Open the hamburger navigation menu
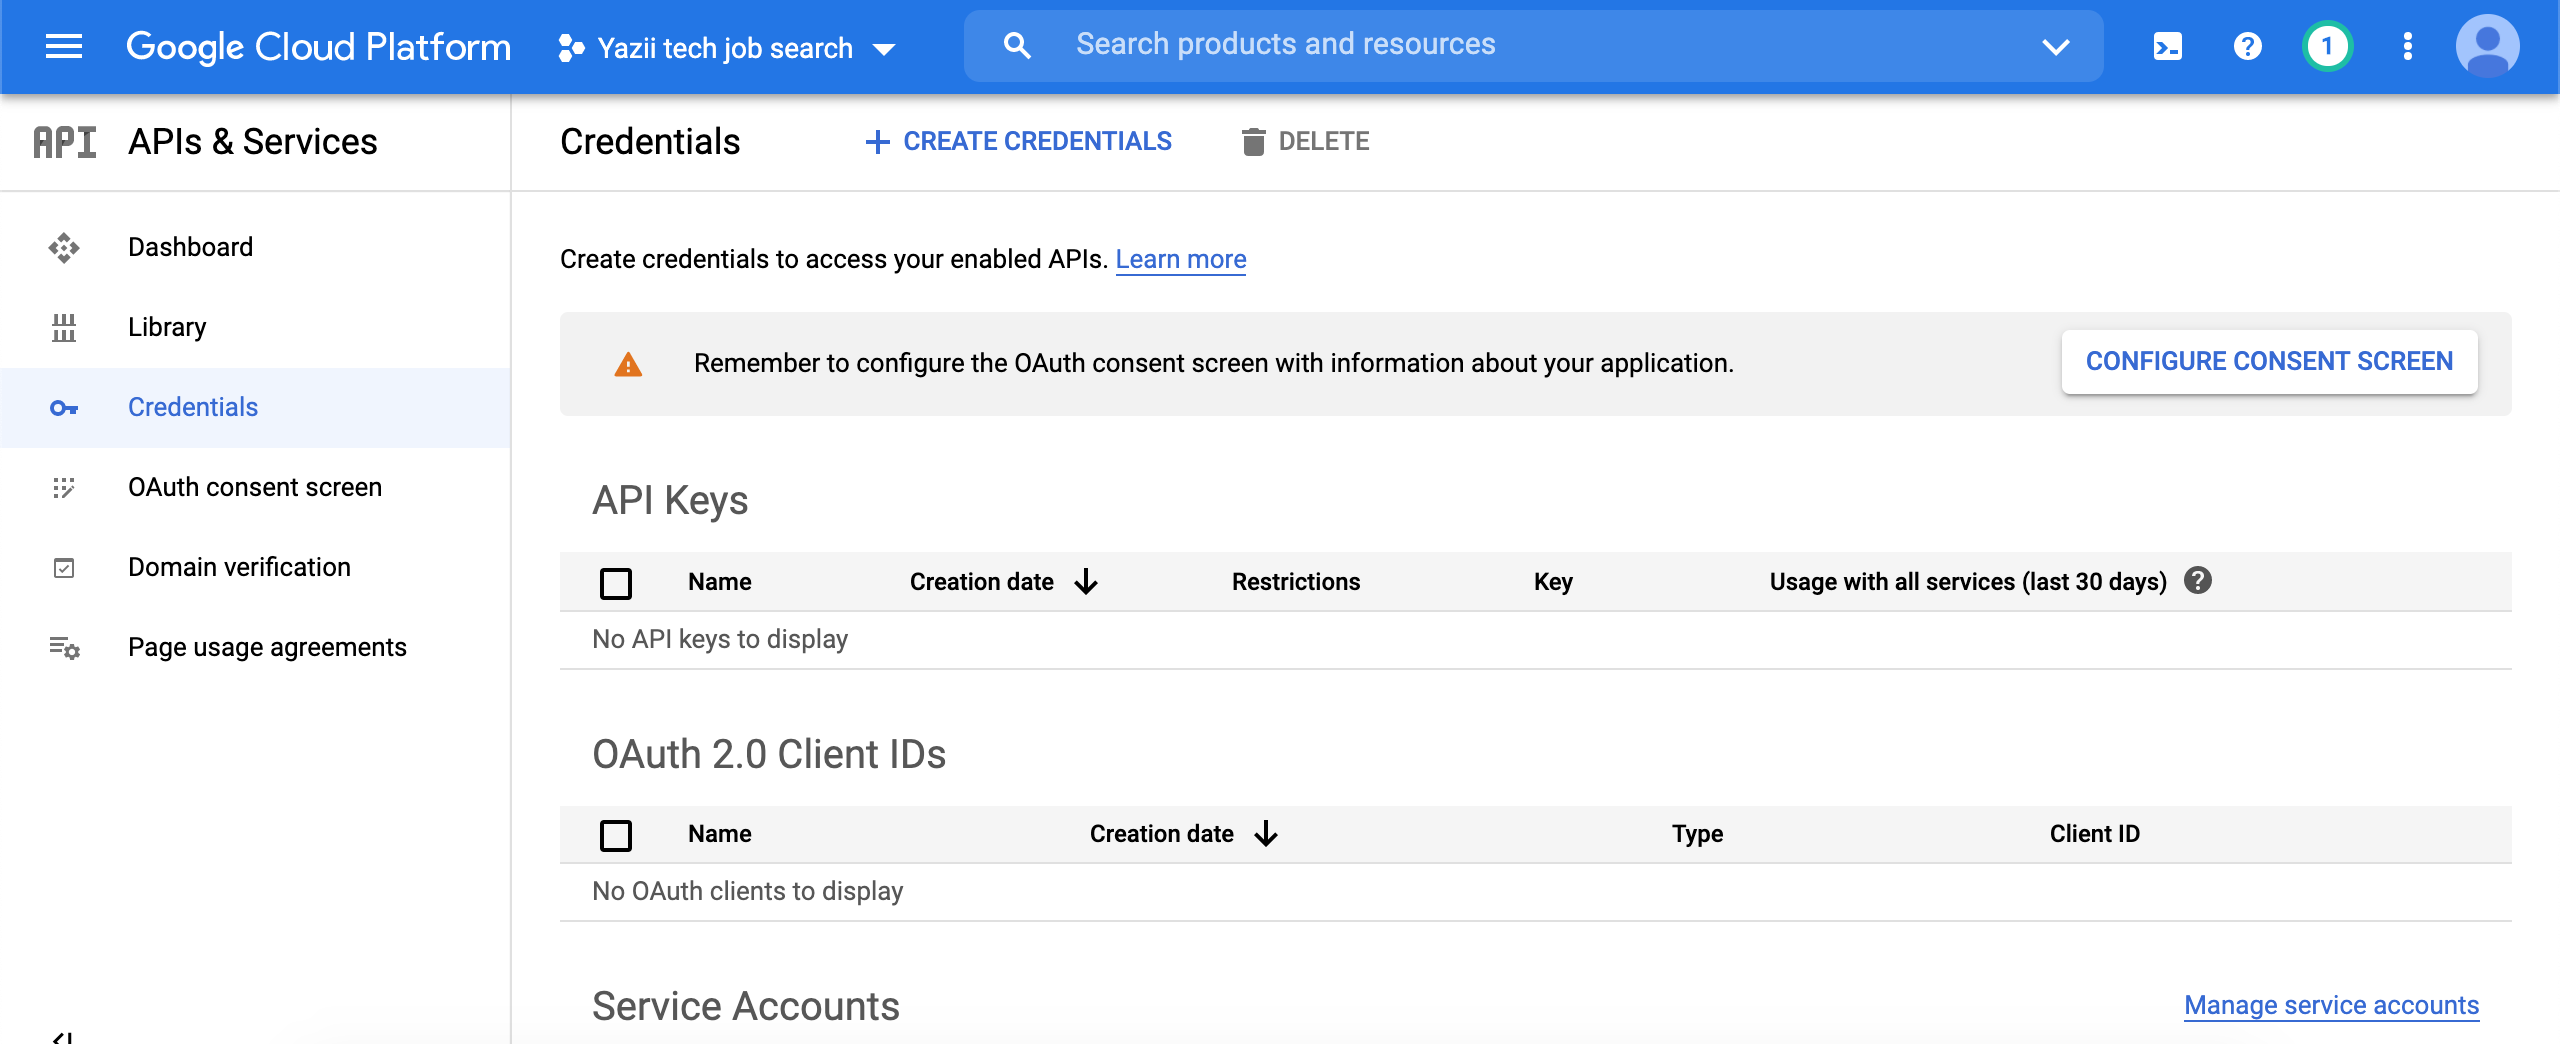This screenshot has width=2560, height=1044. pyautogui.click(x=64, y=46)
